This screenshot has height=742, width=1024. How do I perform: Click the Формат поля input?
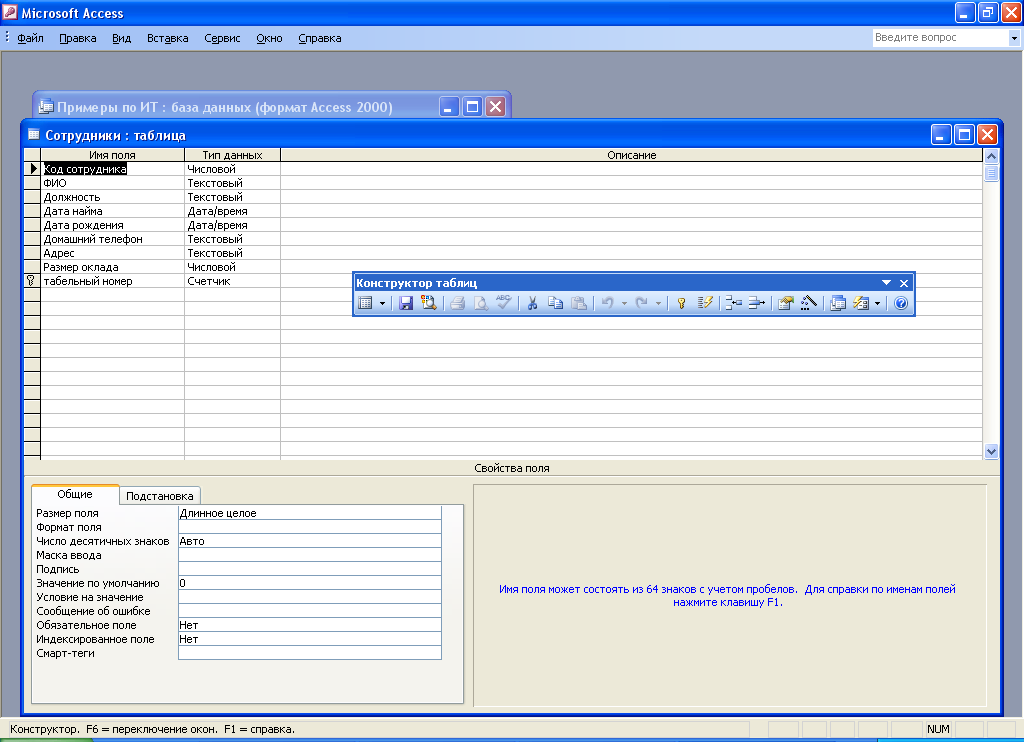[x=310, y=527]
